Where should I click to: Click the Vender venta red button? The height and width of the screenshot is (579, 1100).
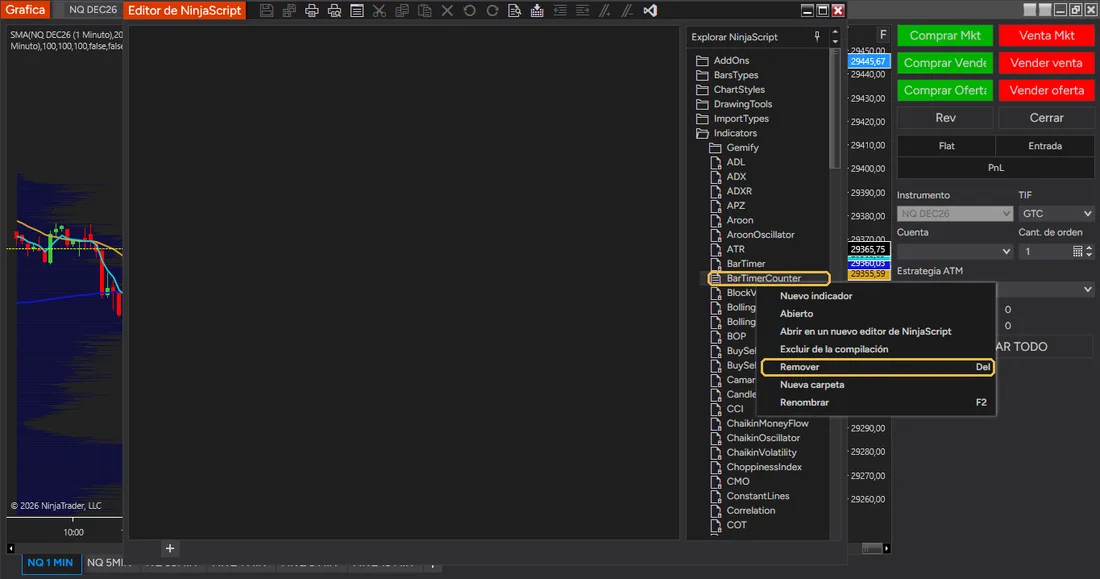[x=1047, y=62]
